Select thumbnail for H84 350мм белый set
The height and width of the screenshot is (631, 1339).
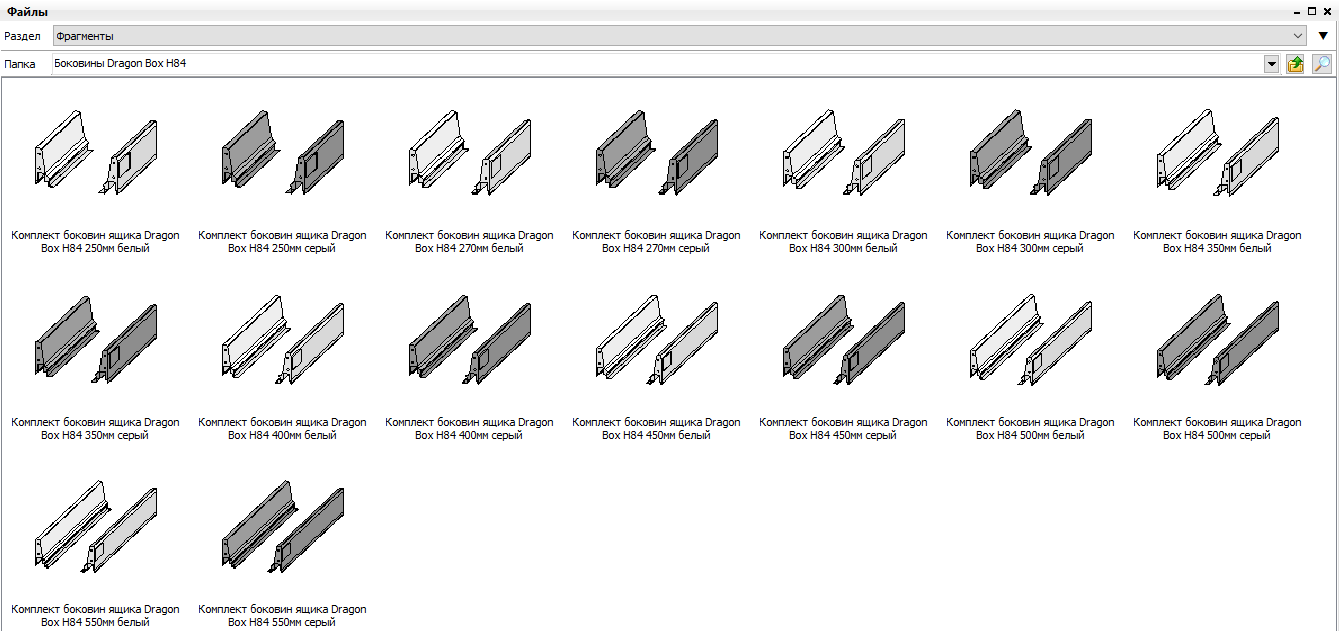[x=1218, y=152]
